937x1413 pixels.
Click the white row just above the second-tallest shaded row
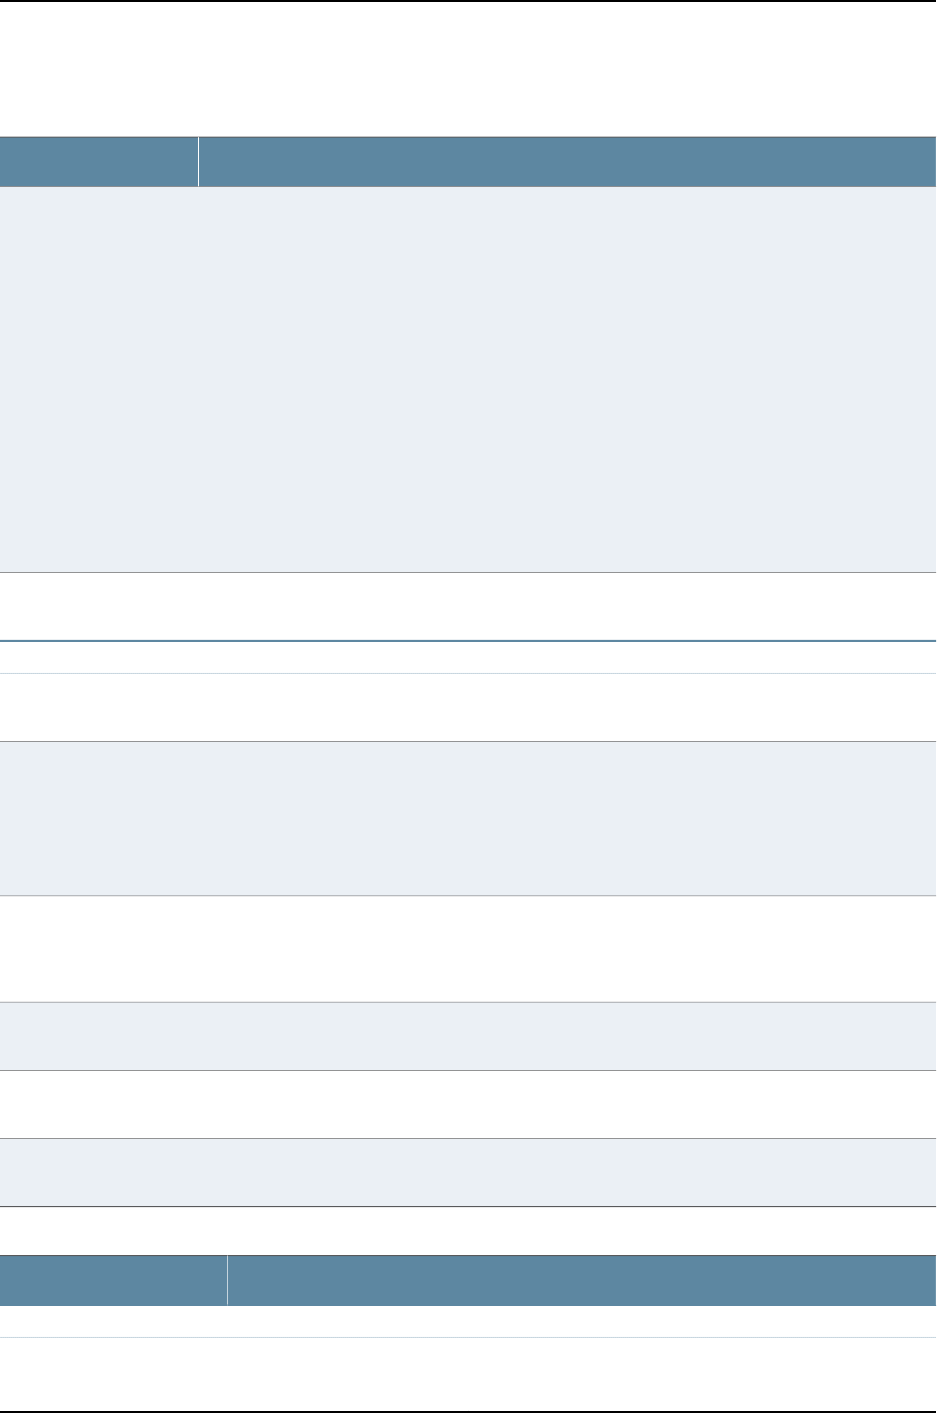point(468,707)
